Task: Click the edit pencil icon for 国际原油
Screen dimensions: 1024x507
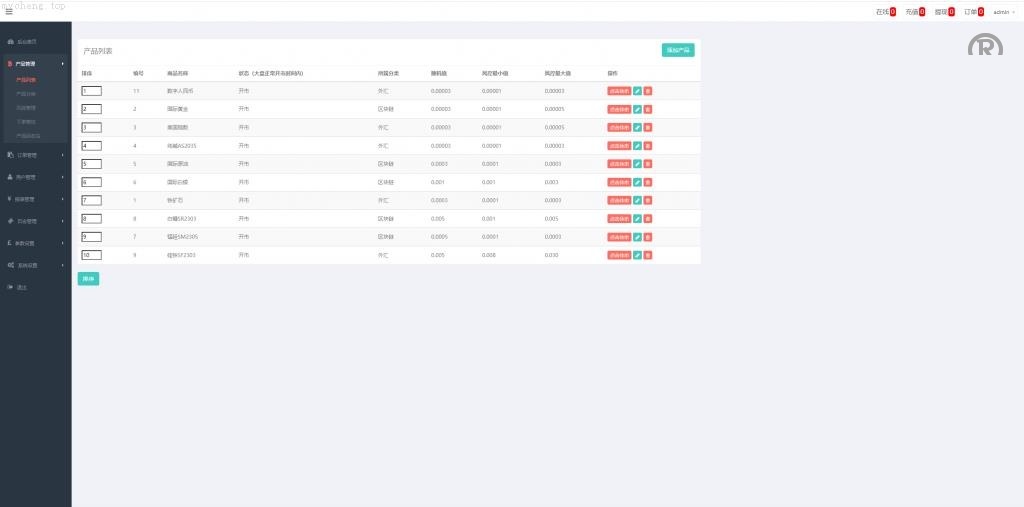Action: tap(638, 164)
